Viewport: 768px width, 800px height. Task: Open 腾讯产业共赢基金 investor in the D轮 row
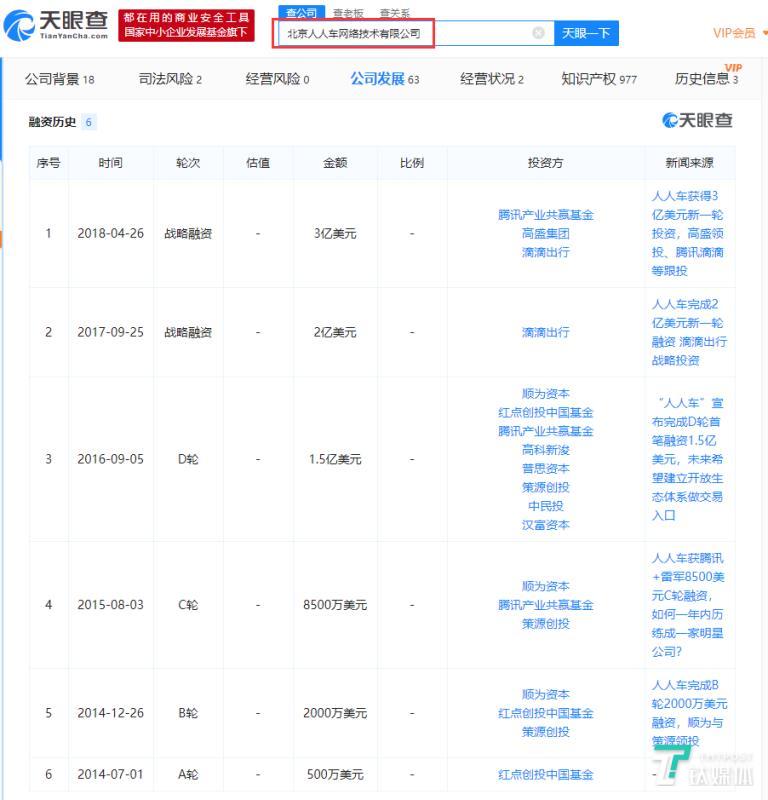click(x=546, y=431)
